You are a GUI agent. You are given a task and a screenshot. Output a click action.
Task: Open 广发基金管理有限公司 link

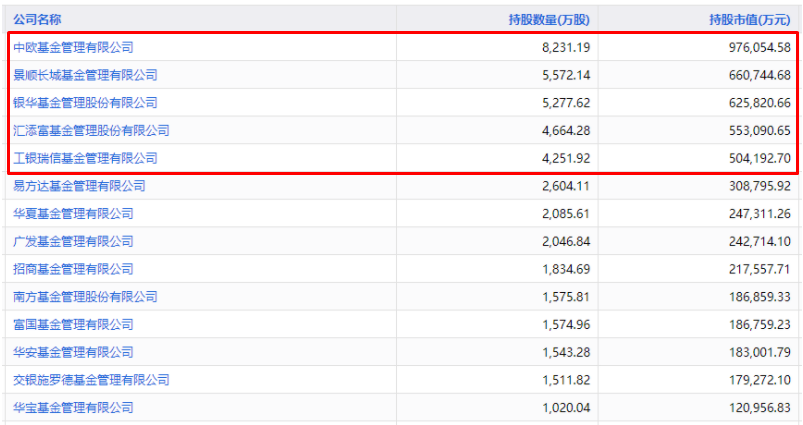click(x=73, y=241)
